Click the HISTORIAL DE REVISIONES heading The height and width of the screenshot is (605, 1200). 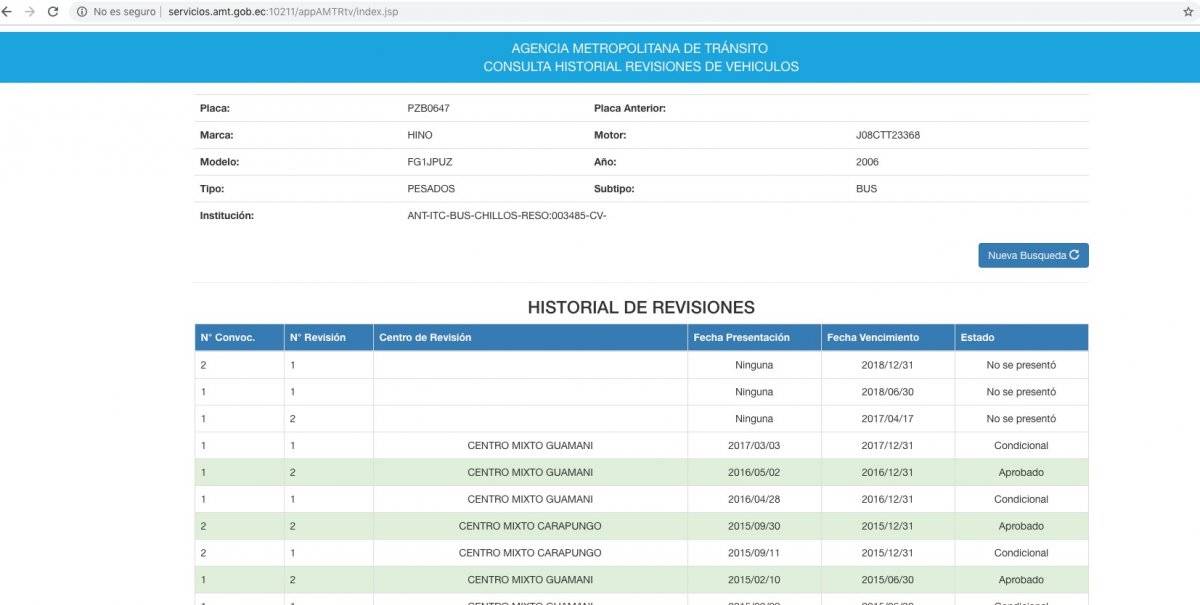(x=641, y=307)
